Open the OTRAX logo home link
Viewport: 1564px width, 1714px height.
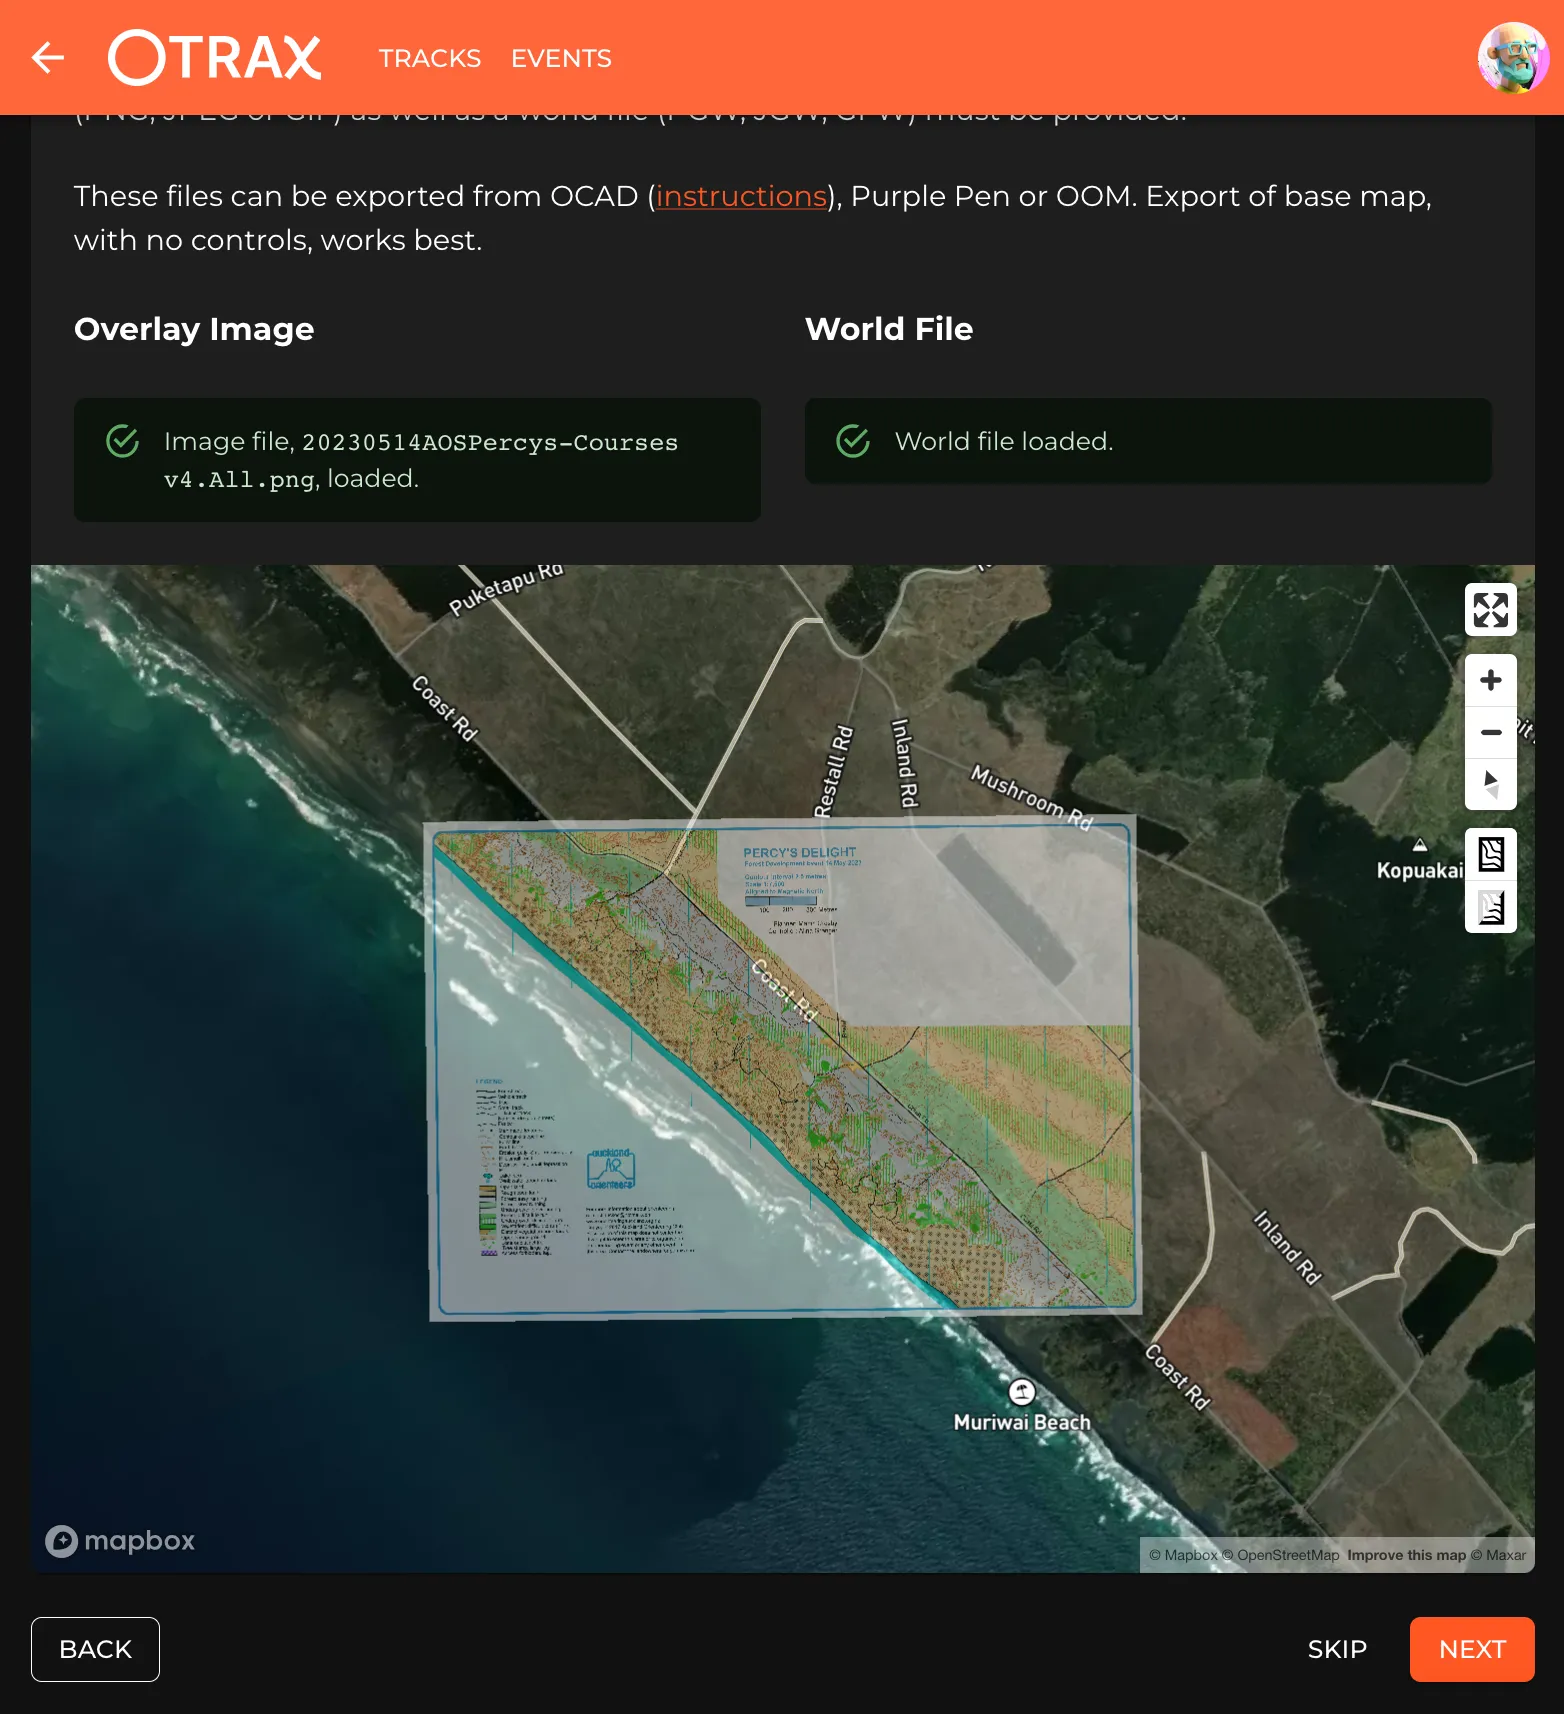click(215, 58)
